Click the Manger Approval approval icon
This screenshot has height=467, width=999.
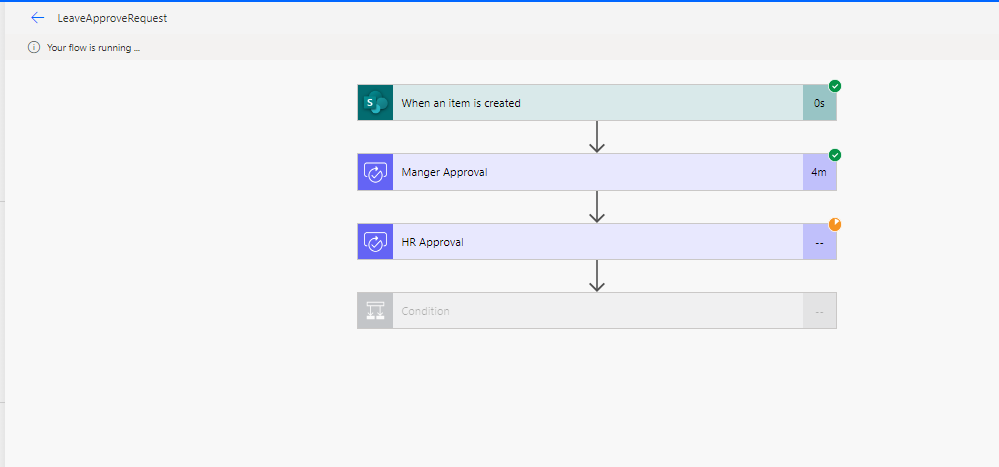point(375,172)
